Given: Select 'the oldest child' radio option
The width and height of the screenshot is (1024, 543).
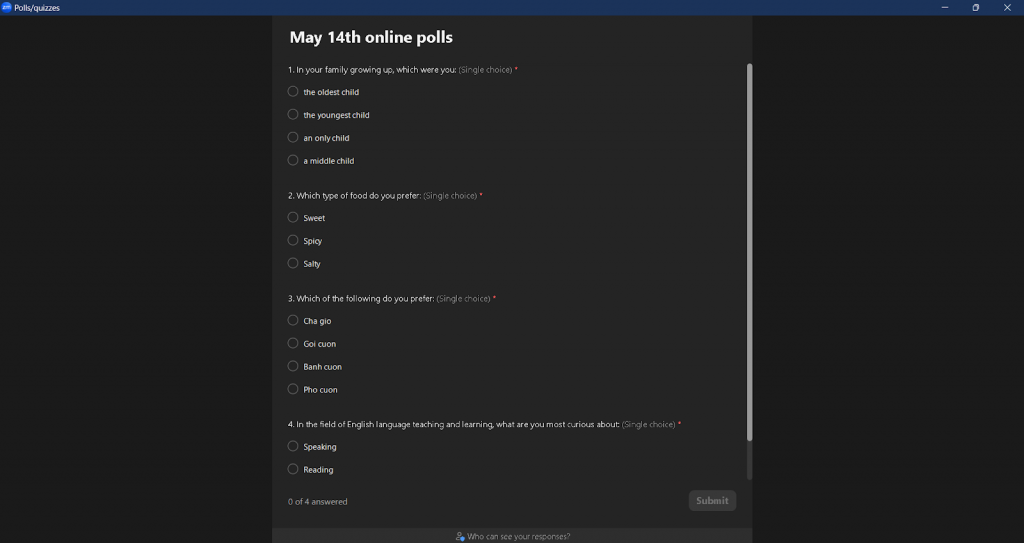Looking at the screenshot, I should point(293,91).
